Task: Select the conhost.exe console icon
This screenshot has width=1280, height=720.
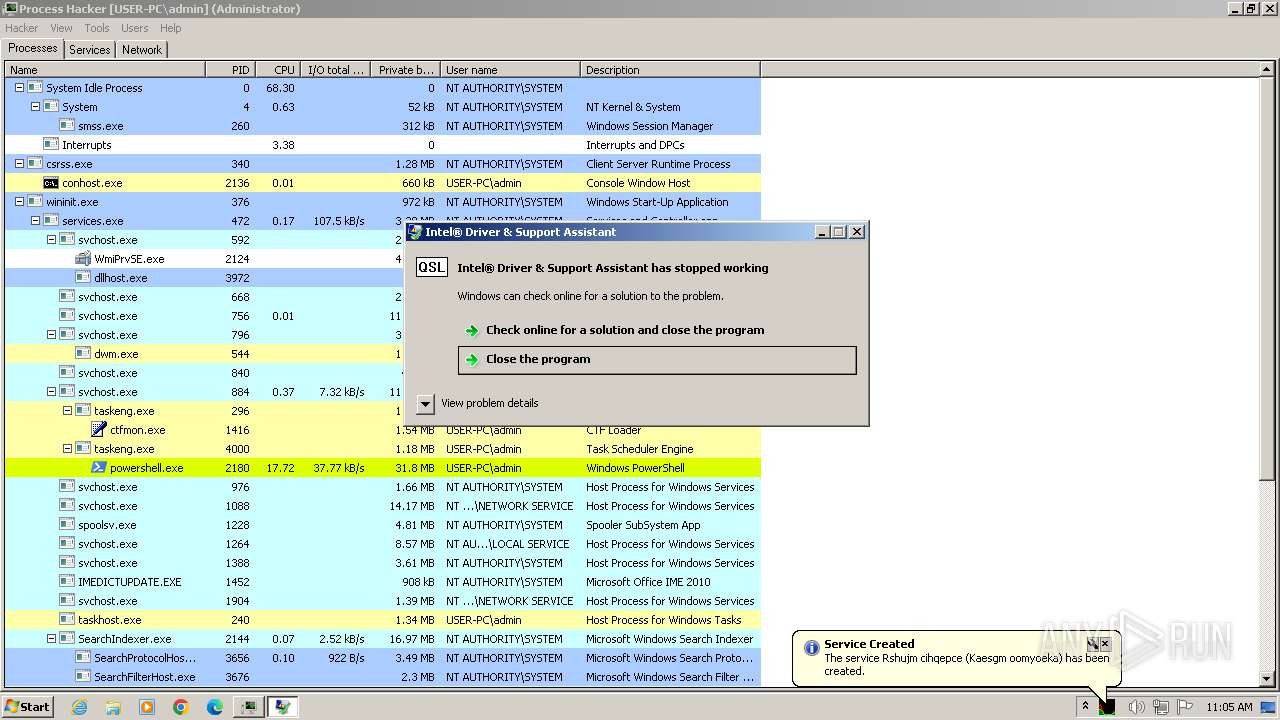Action: [51, 183]
